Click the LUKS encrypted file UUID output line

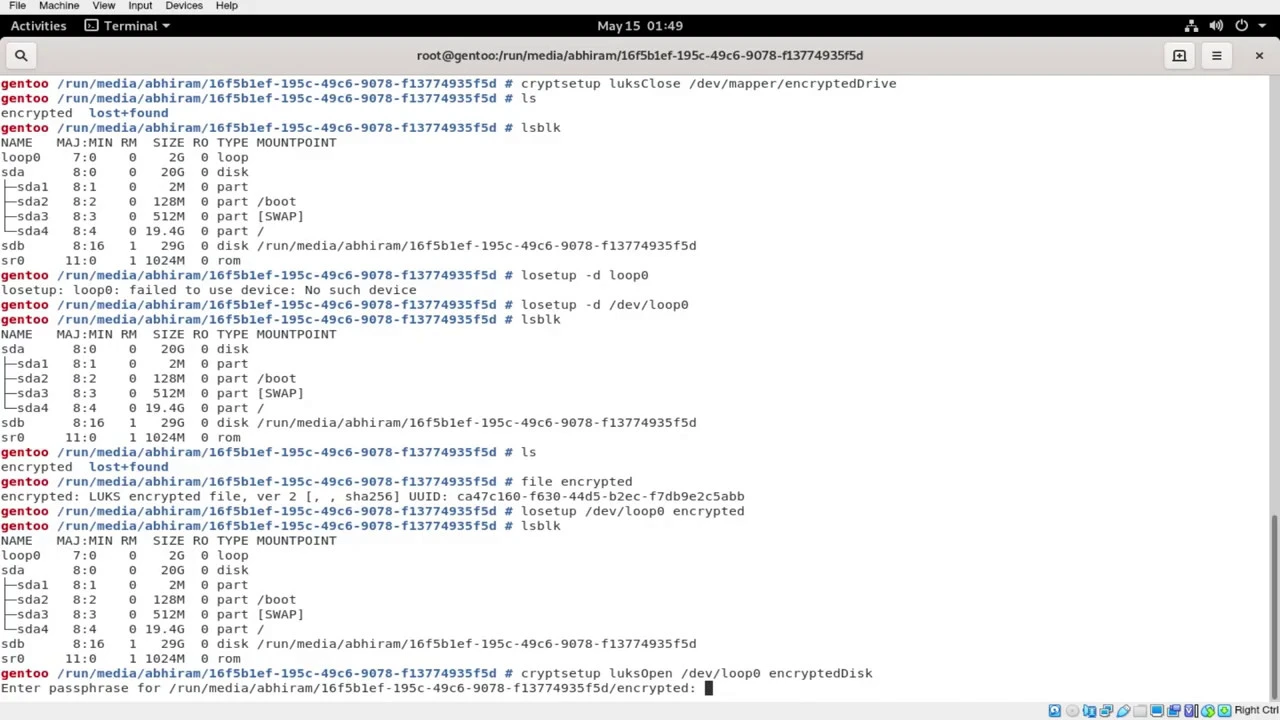click(372, 496)
